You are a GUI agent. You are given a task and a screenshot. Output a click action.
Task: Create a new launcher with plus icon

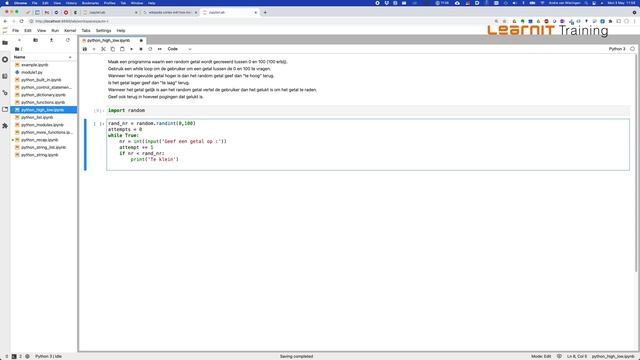19,40
